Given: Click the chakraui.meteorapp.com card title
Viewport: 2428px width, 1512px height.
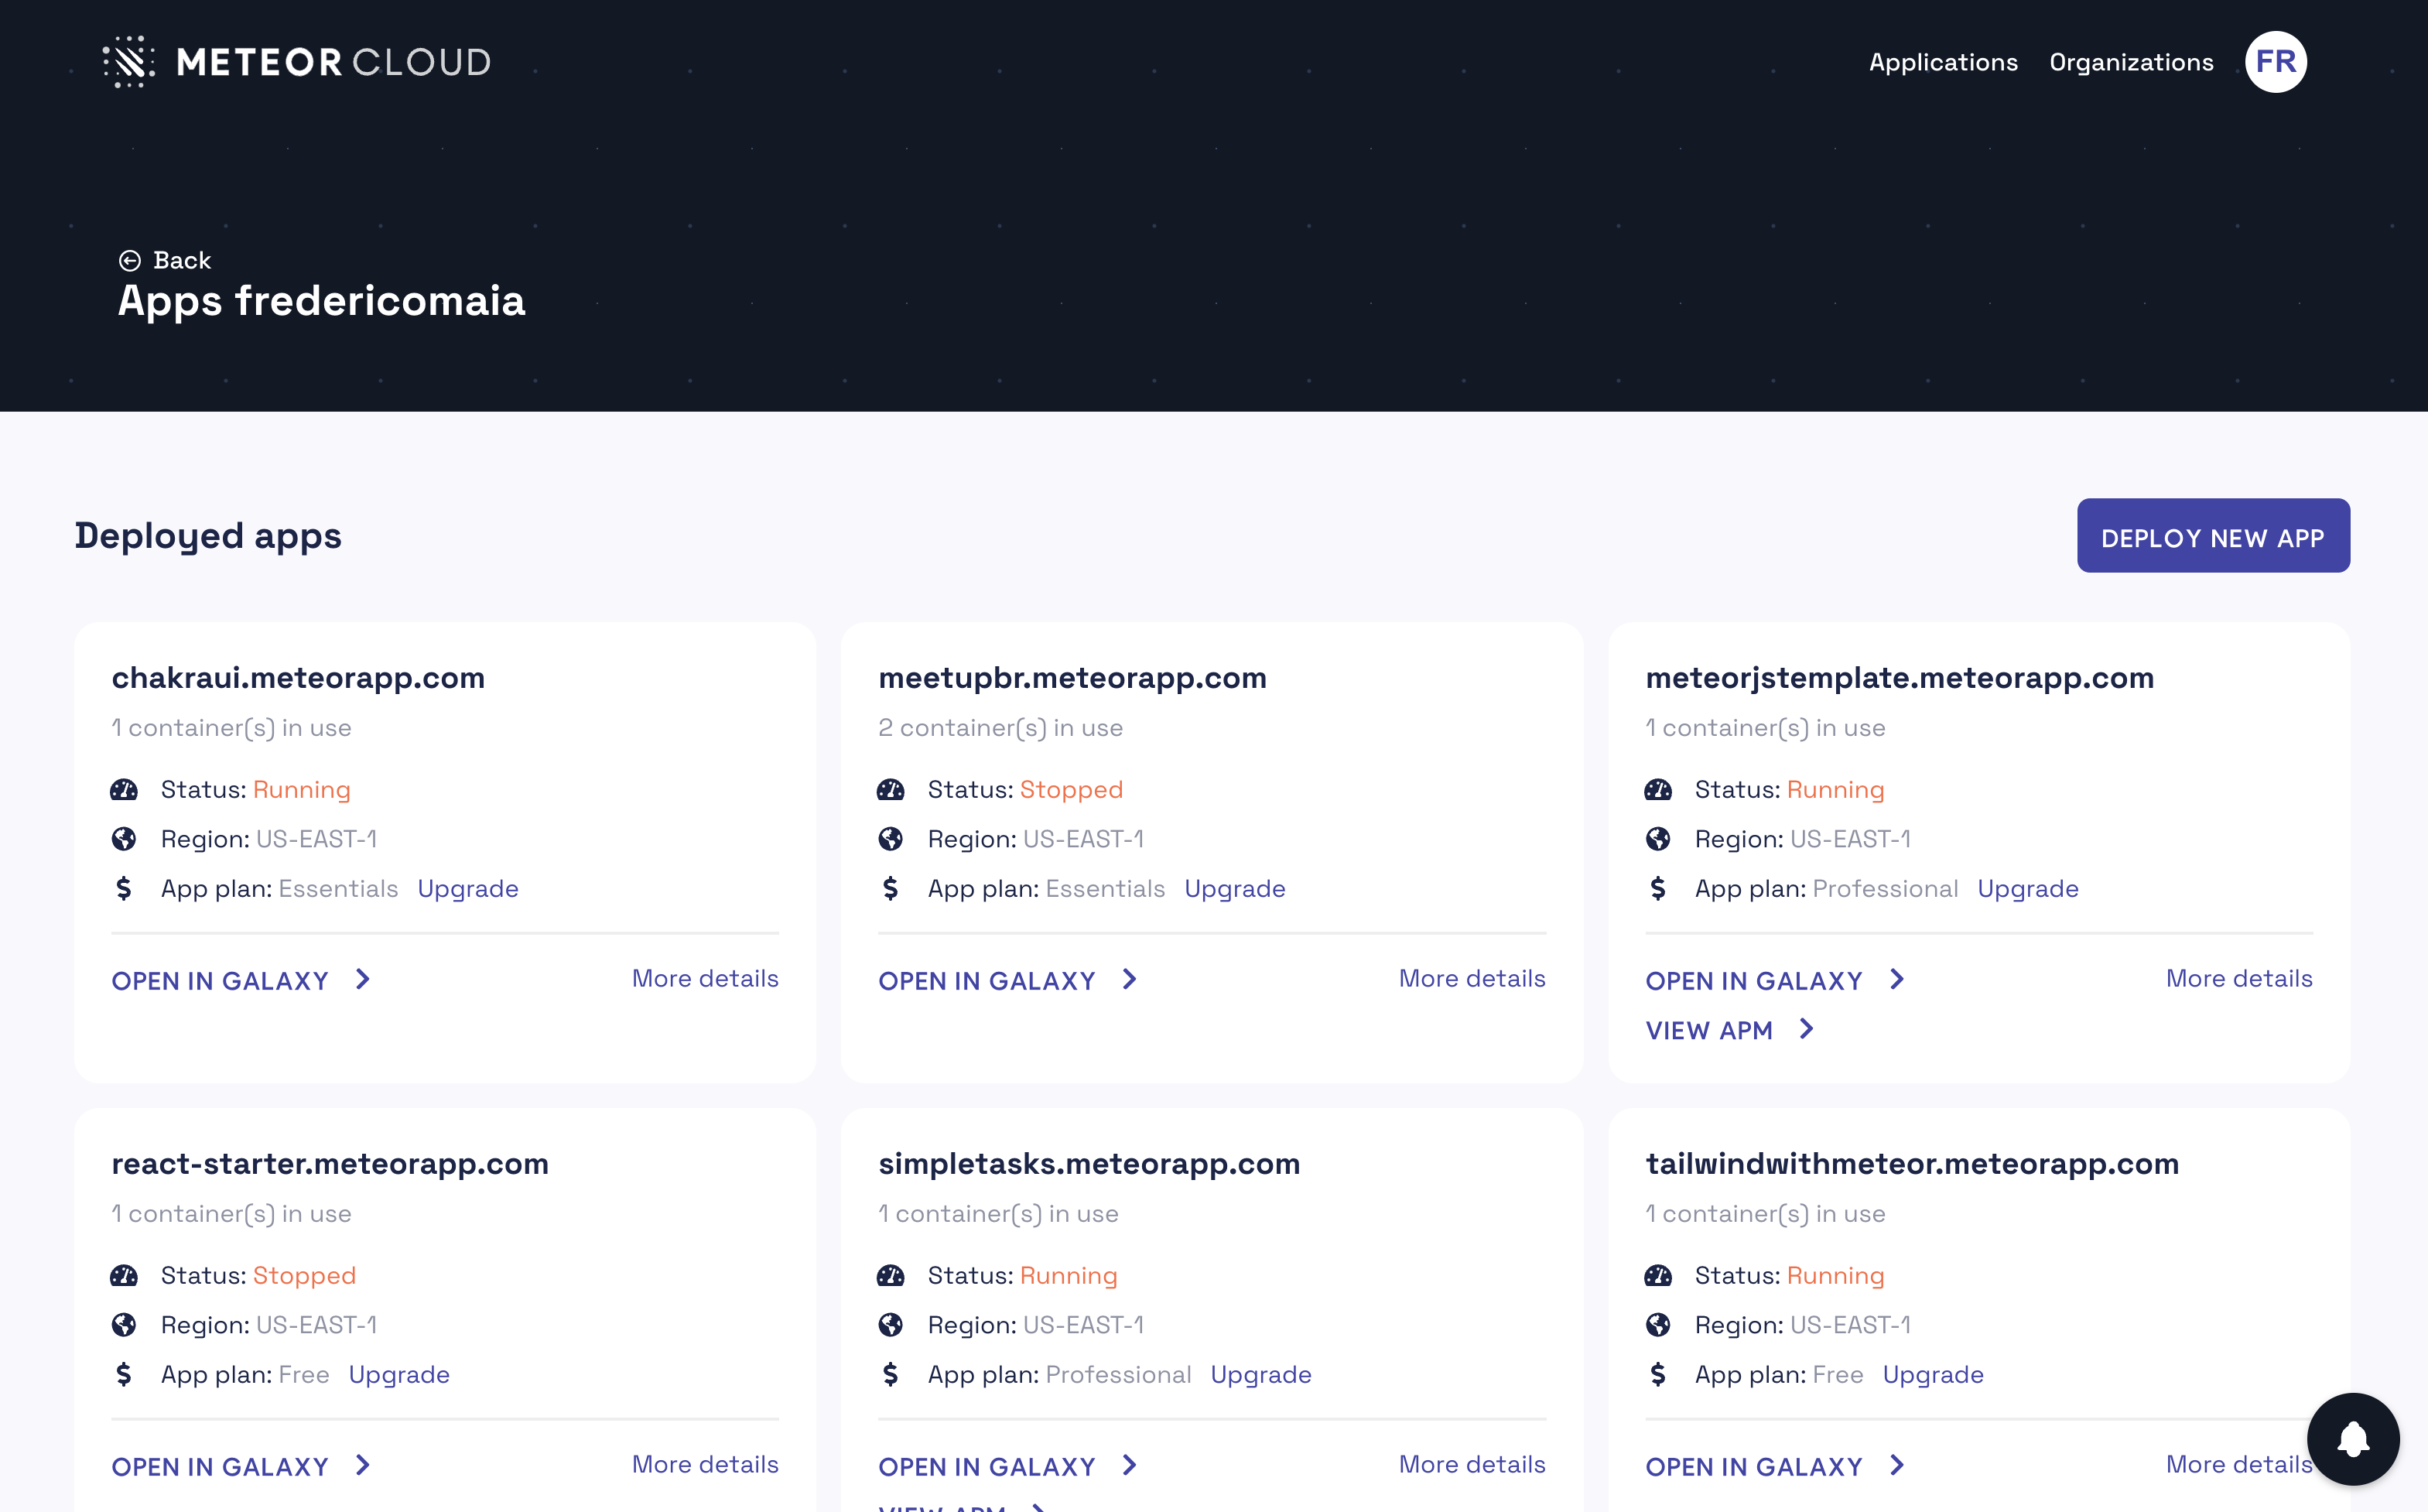Looking at the screenshot, I should coord(298,678).
